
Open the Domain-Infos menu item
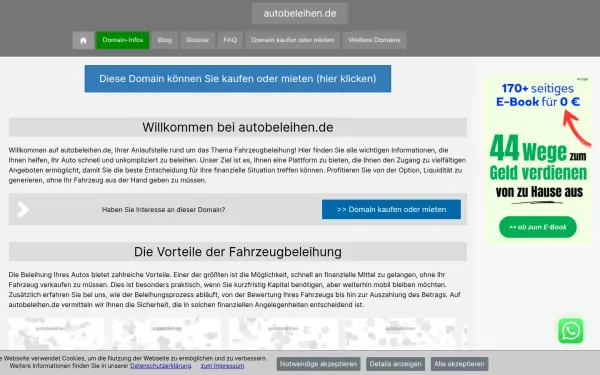click(122, 40)
